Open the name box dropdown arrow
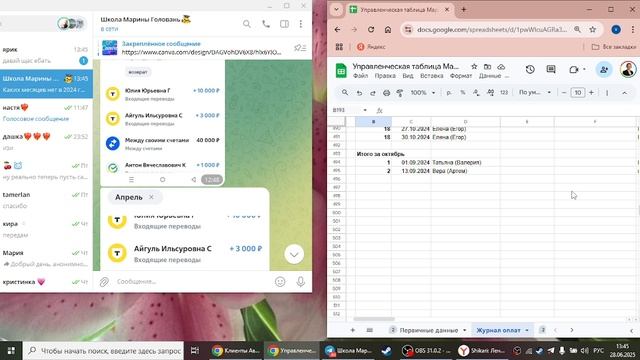The height and width of the screenshot is (360, 640). tap(365, 110)
